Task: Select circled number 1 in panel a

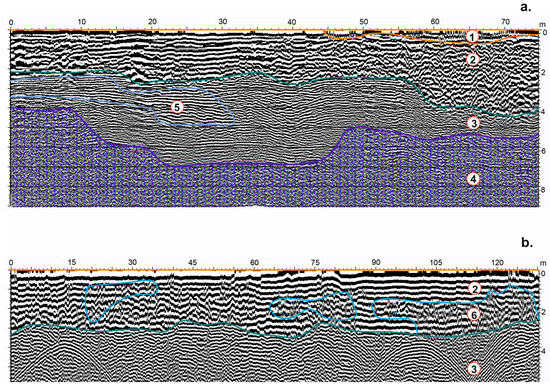Action: [x=472, y=36]
